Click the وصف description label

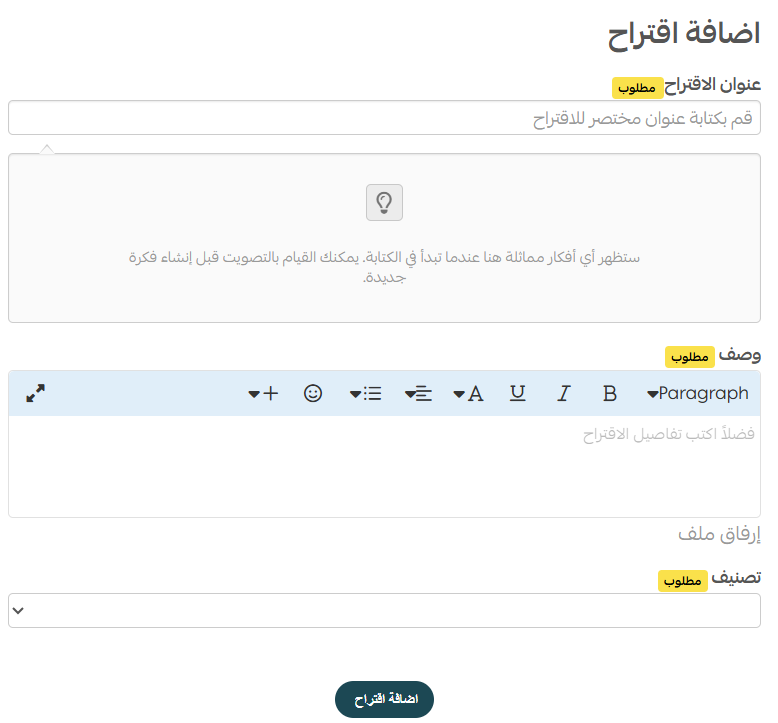pyautogui.click(x=740, y=355)
